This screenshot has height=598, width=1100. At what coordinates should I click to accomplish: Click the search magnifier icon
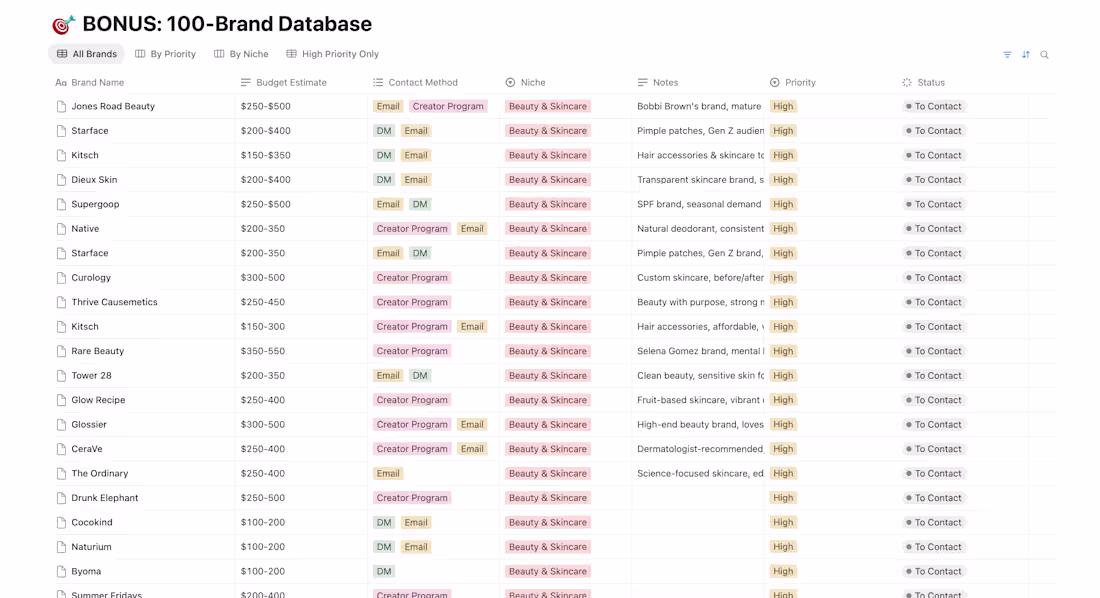tap(1044, 55)
